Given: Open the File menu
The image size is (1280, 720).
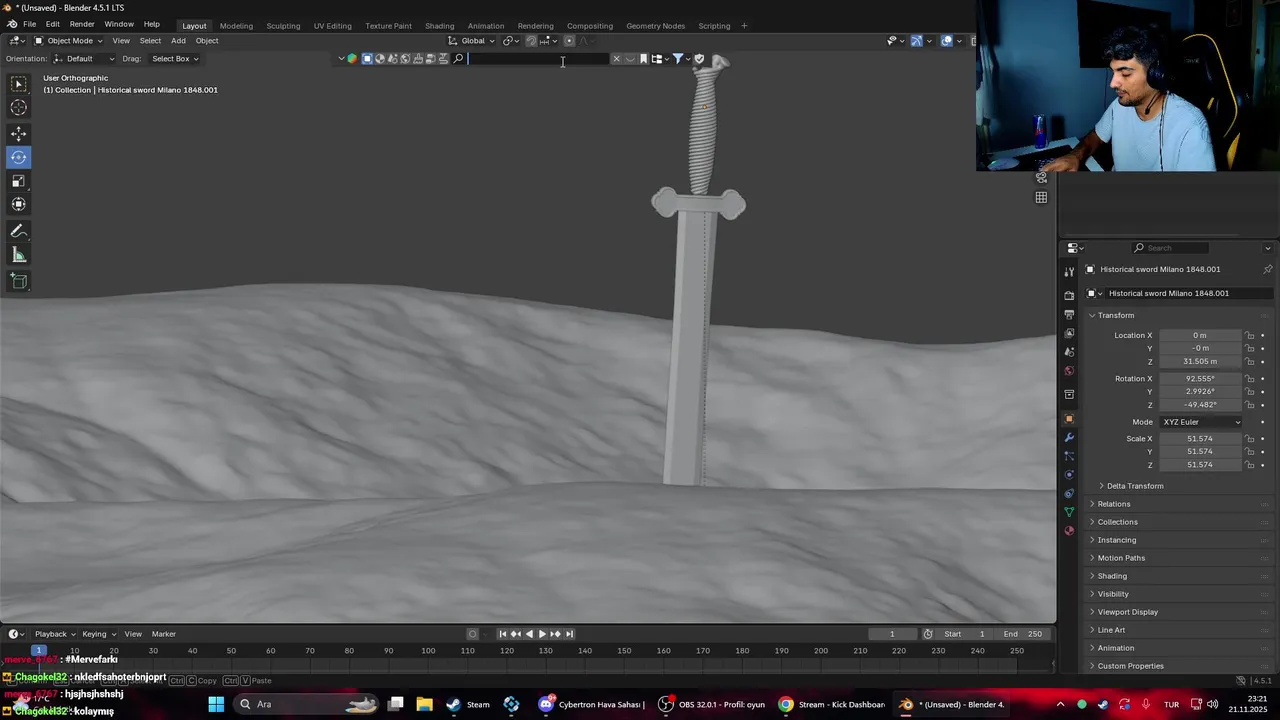Looking at the screenshot, I should [30, 25].
